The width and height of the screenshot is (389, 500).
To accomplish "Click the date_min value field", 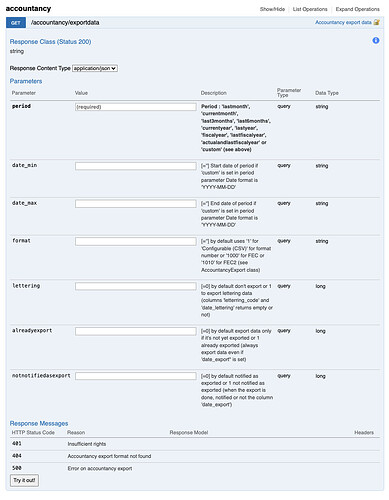I will 136,166.
